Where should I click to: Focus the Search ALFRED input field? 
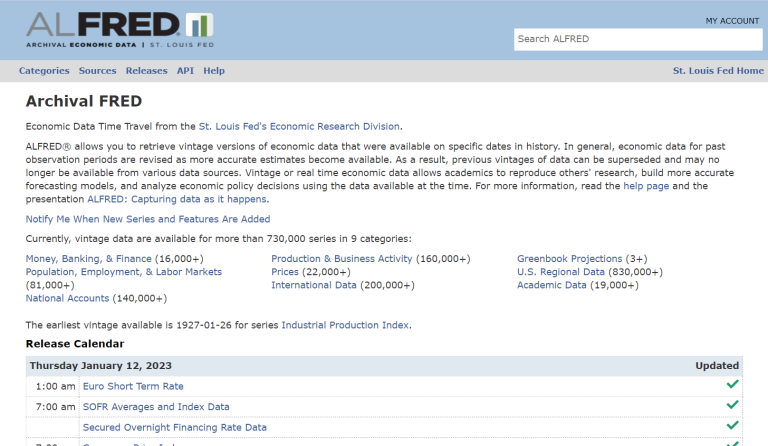point(637,39)
